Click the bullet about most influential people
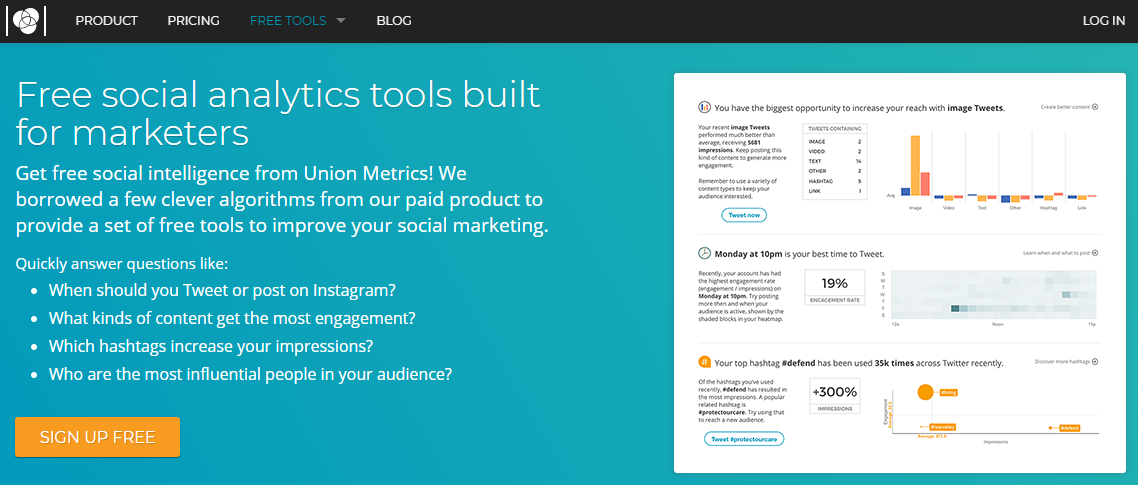This screenshot has height=485, width=1138. click(250, 375)
